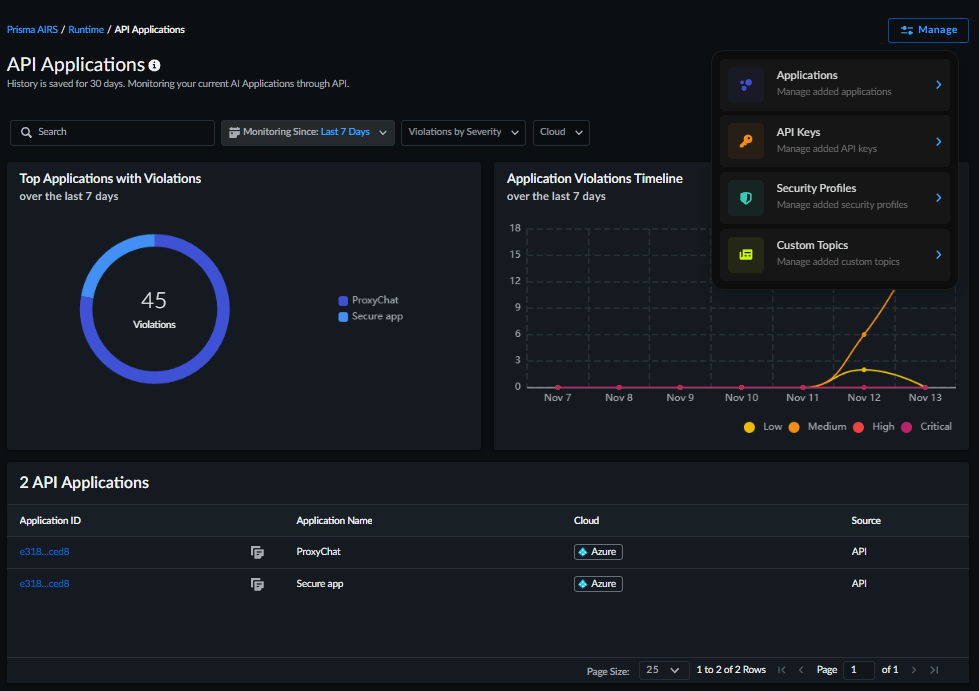Click the API Keys key icon
The width and height of the screenshot is (979, 691).
coord(746,141)
